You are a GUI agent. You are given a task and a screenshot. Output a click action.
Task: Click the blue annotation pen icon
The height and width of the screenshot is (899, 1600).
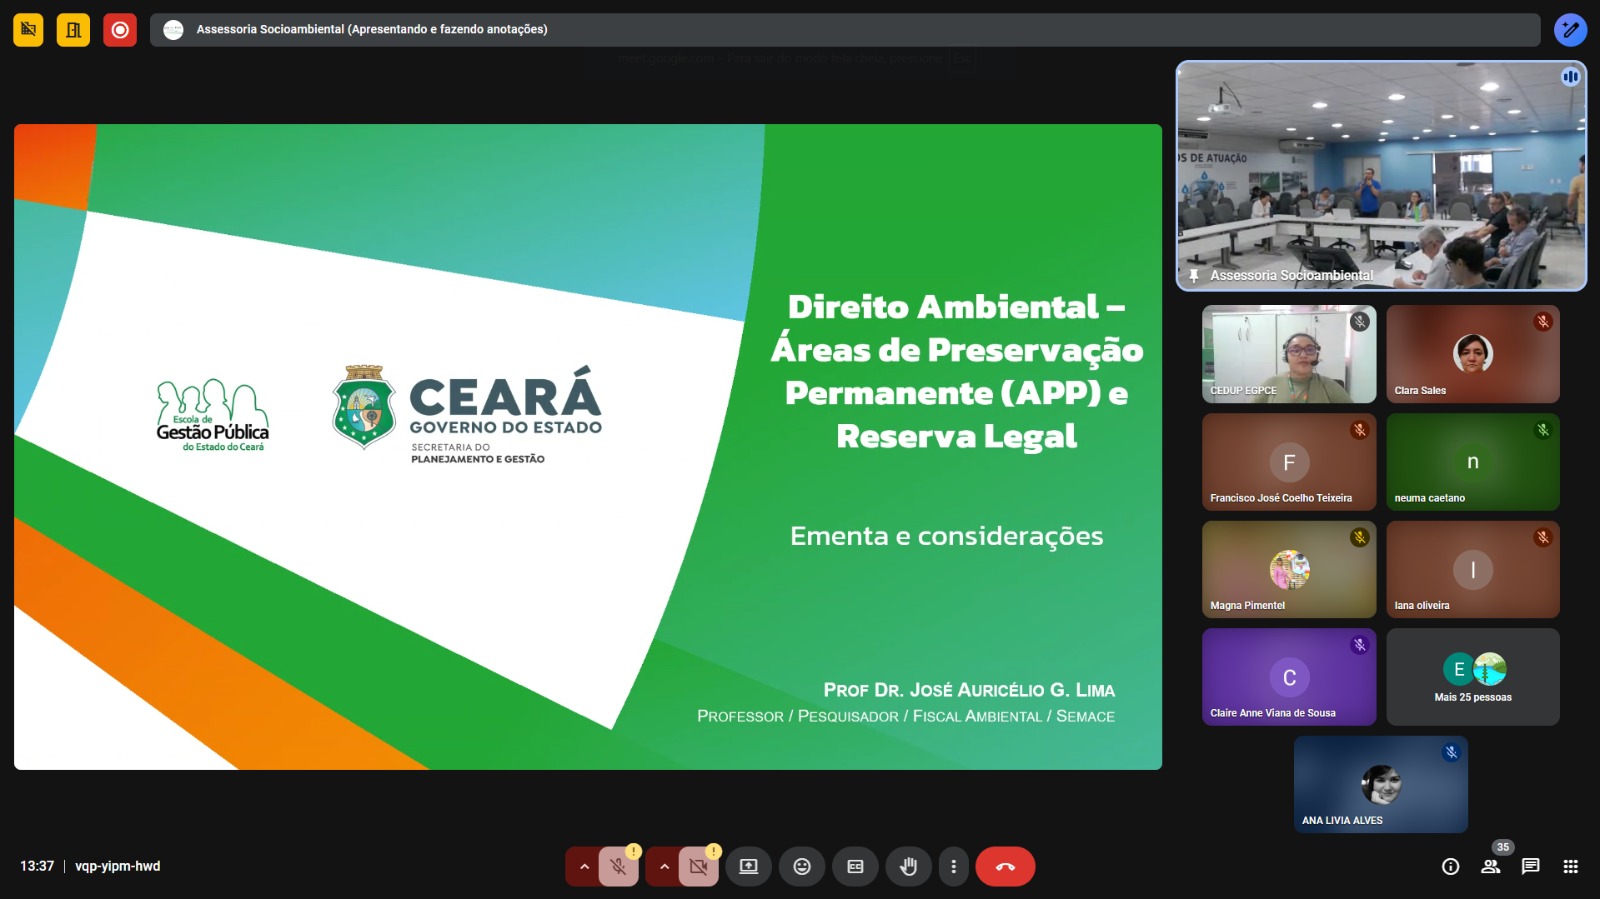coord(1570,30)
